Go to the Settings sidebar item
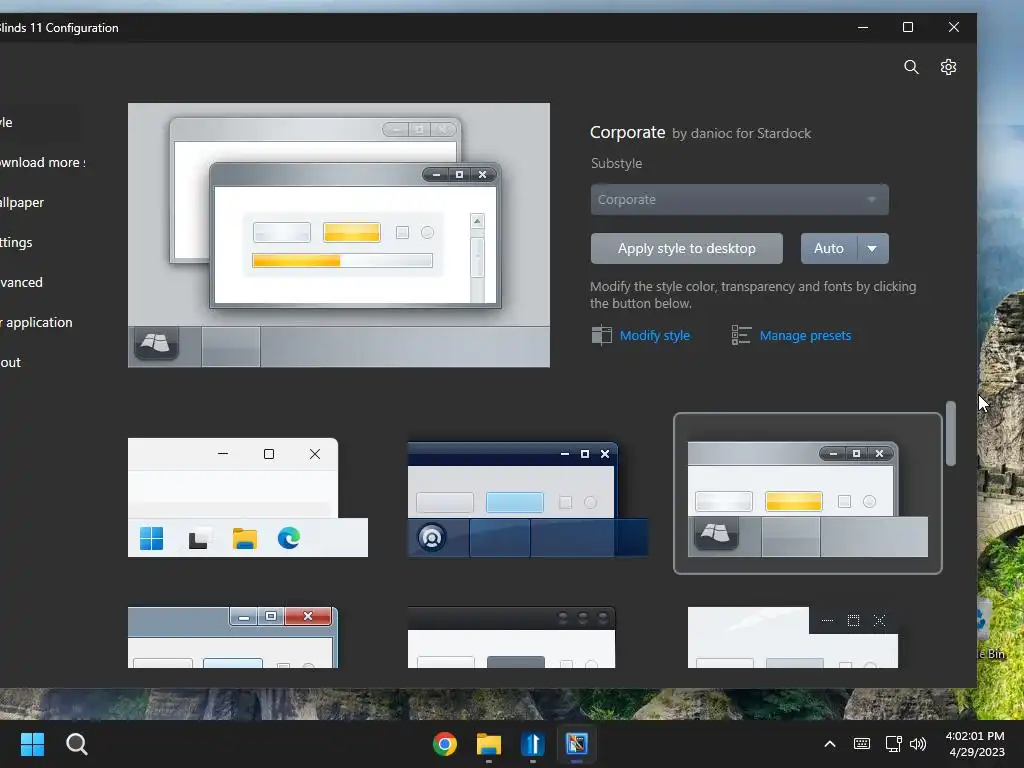 (x=16, y=242)
